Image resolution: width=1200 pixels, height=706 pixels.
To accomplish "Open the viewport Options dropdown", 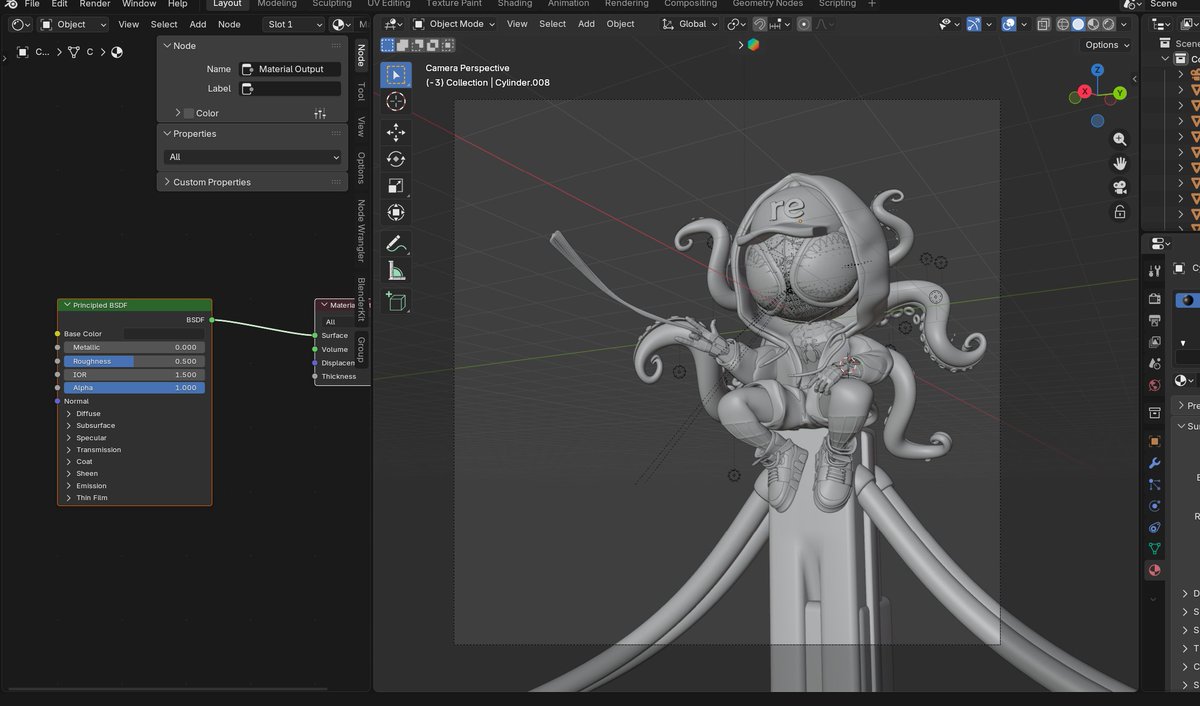I will pos(1107,45).
